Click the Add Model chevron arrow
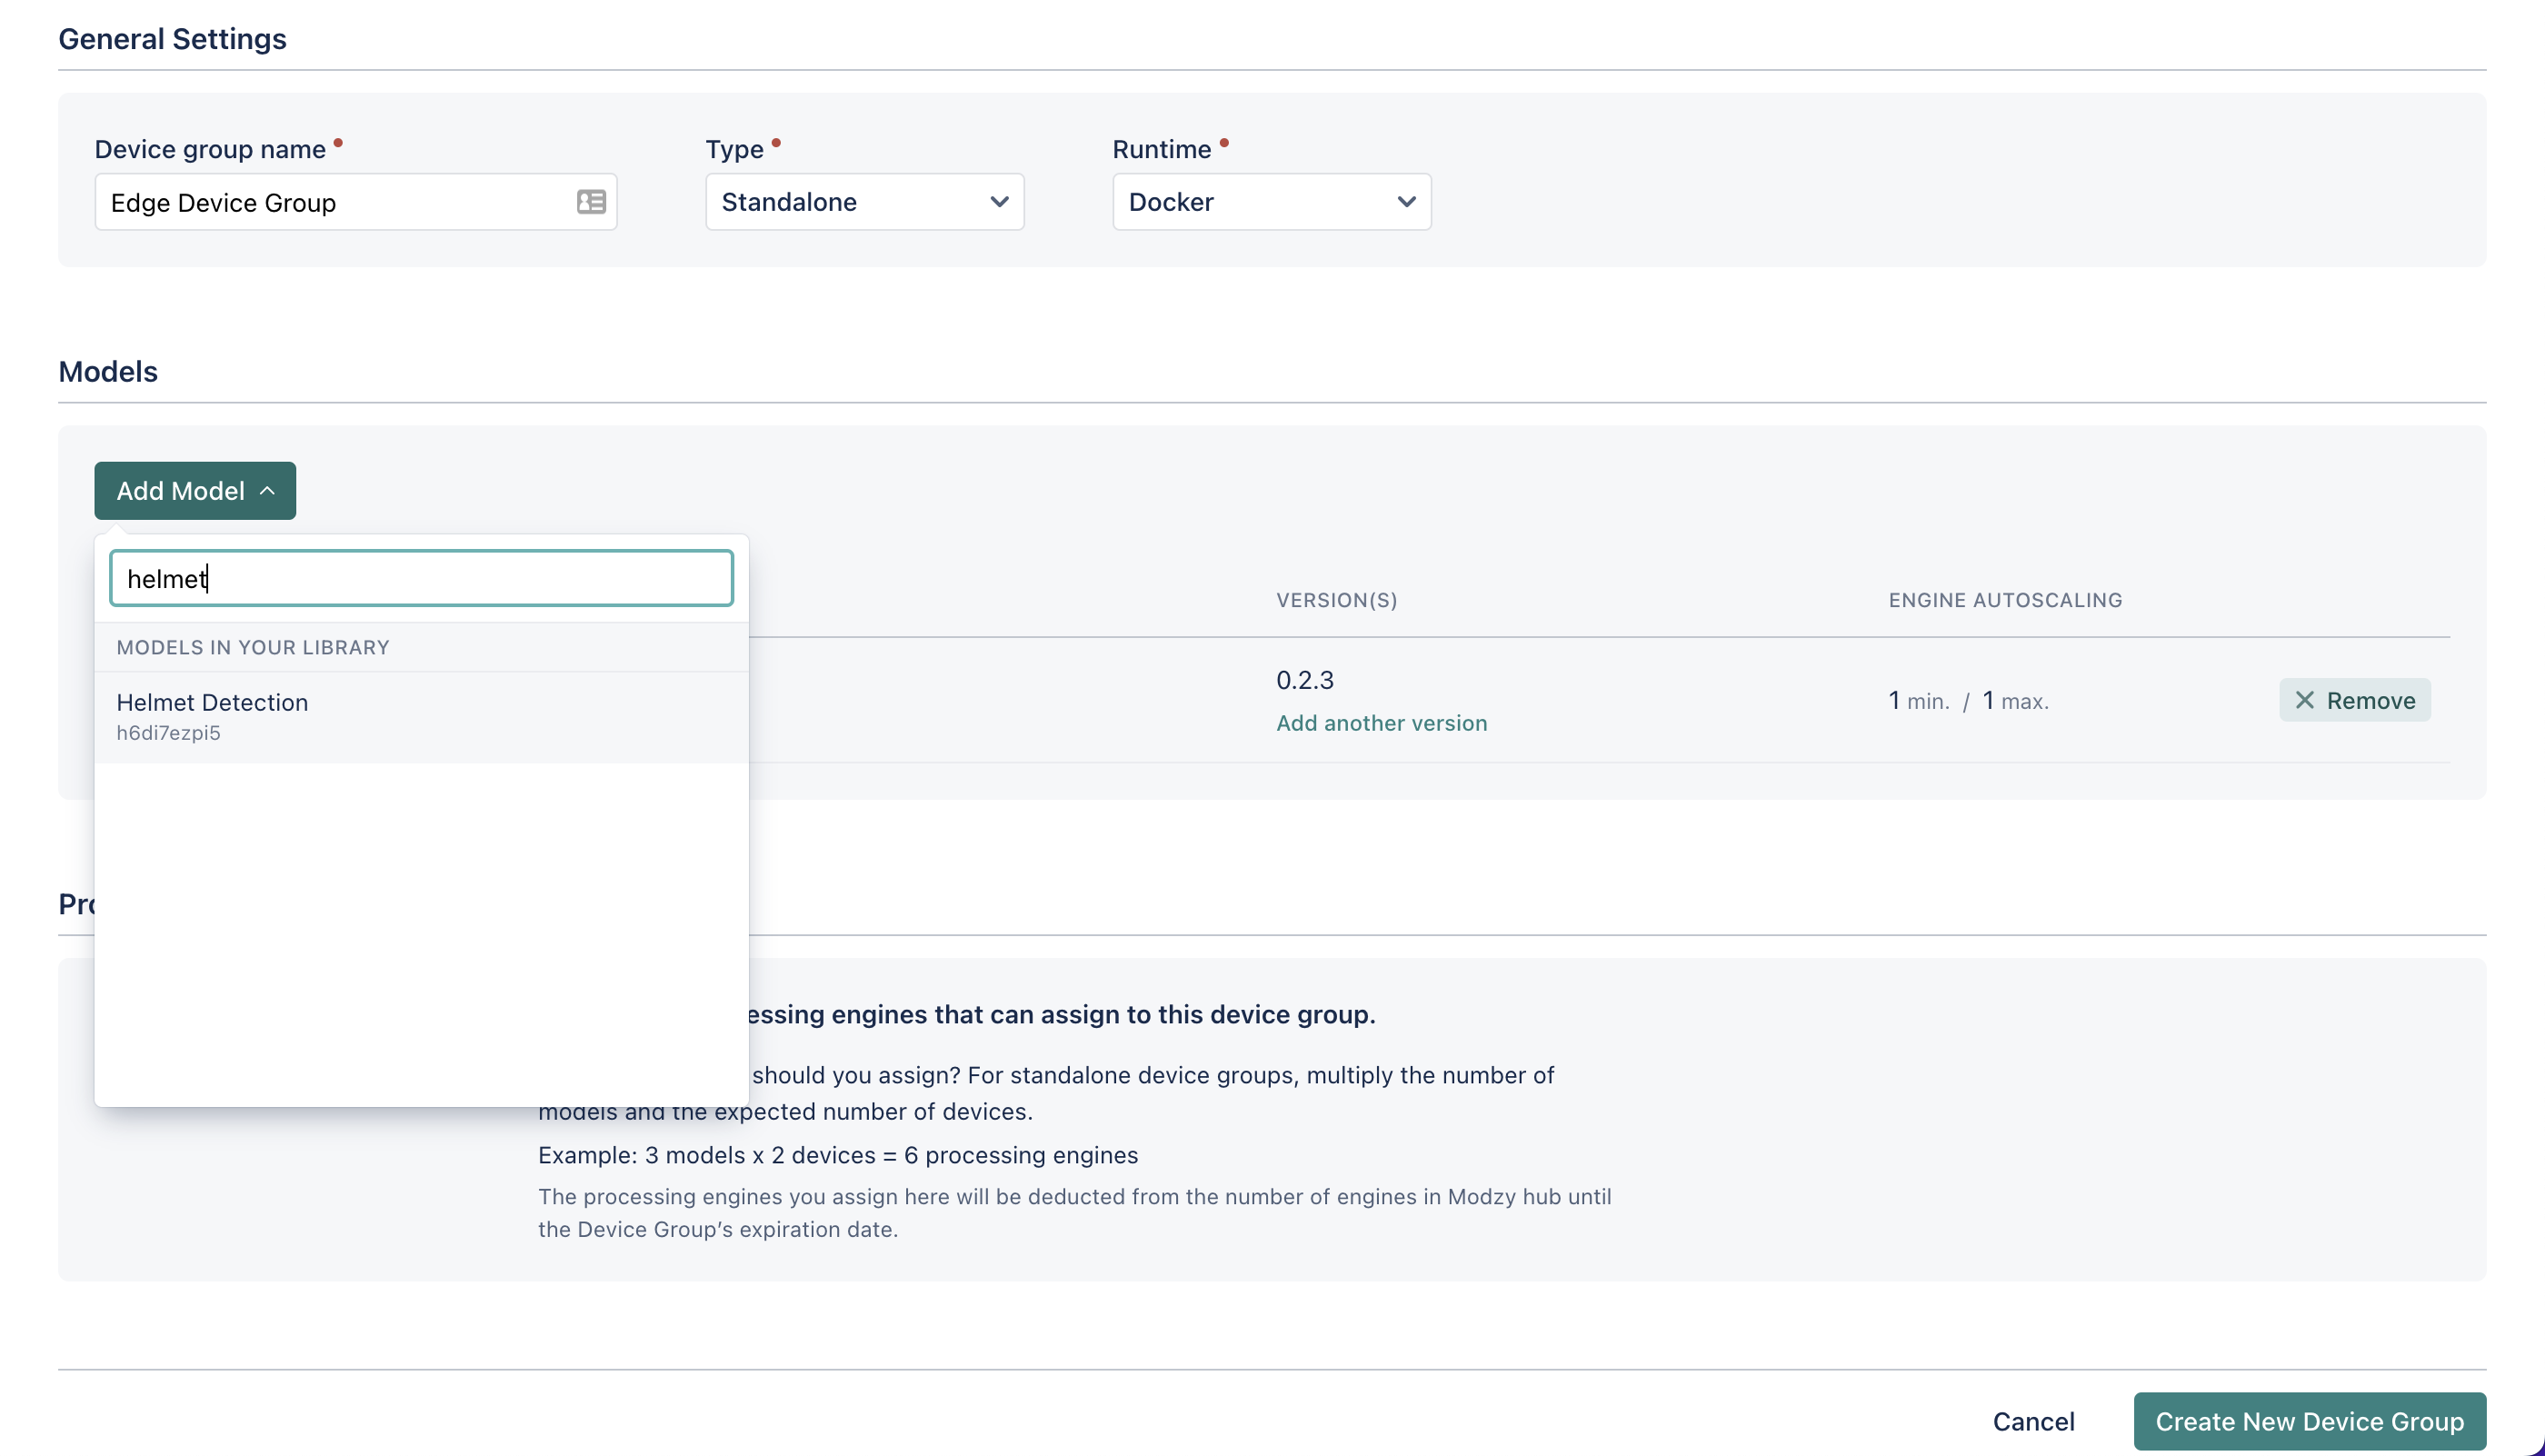 [x=267, y=491]
